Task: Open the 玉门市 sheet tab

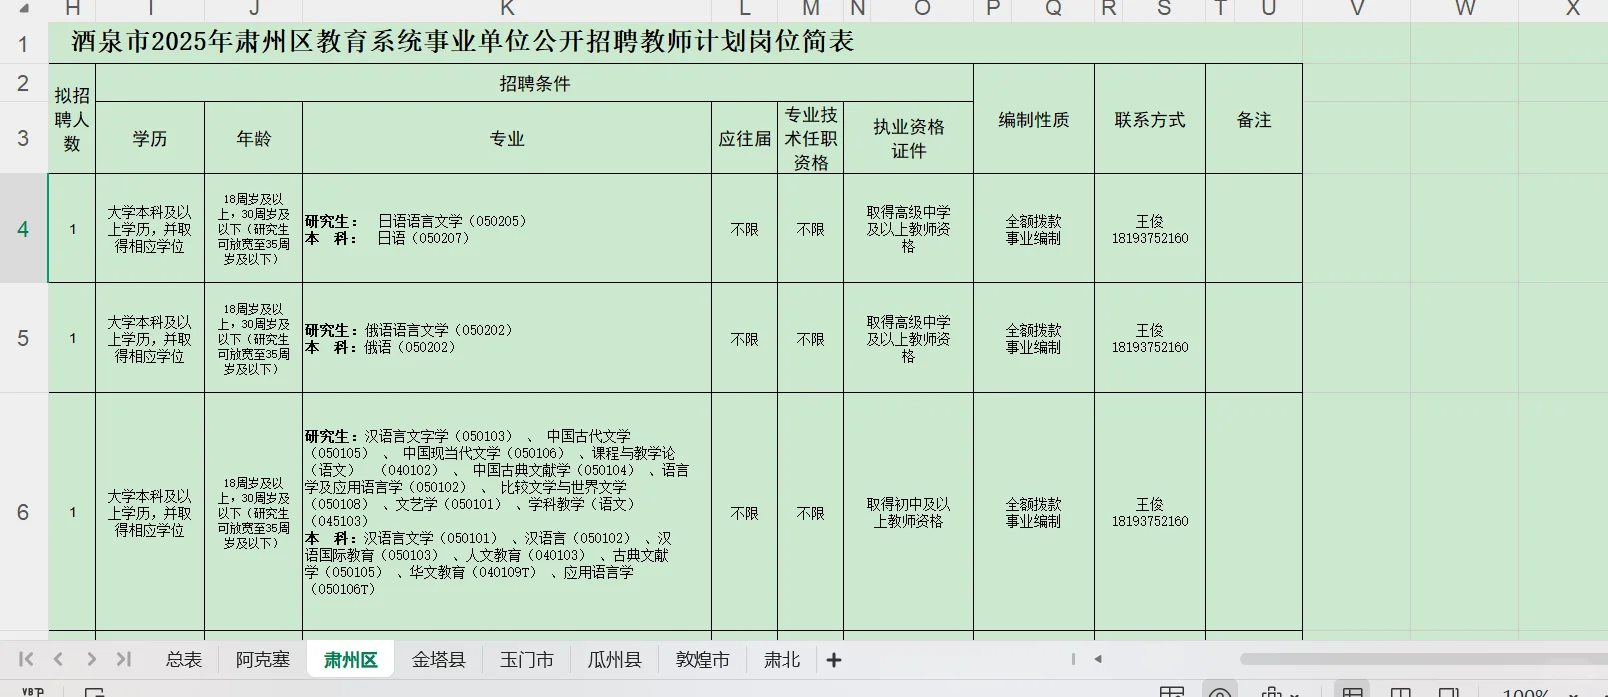Action: click(527, 660)
